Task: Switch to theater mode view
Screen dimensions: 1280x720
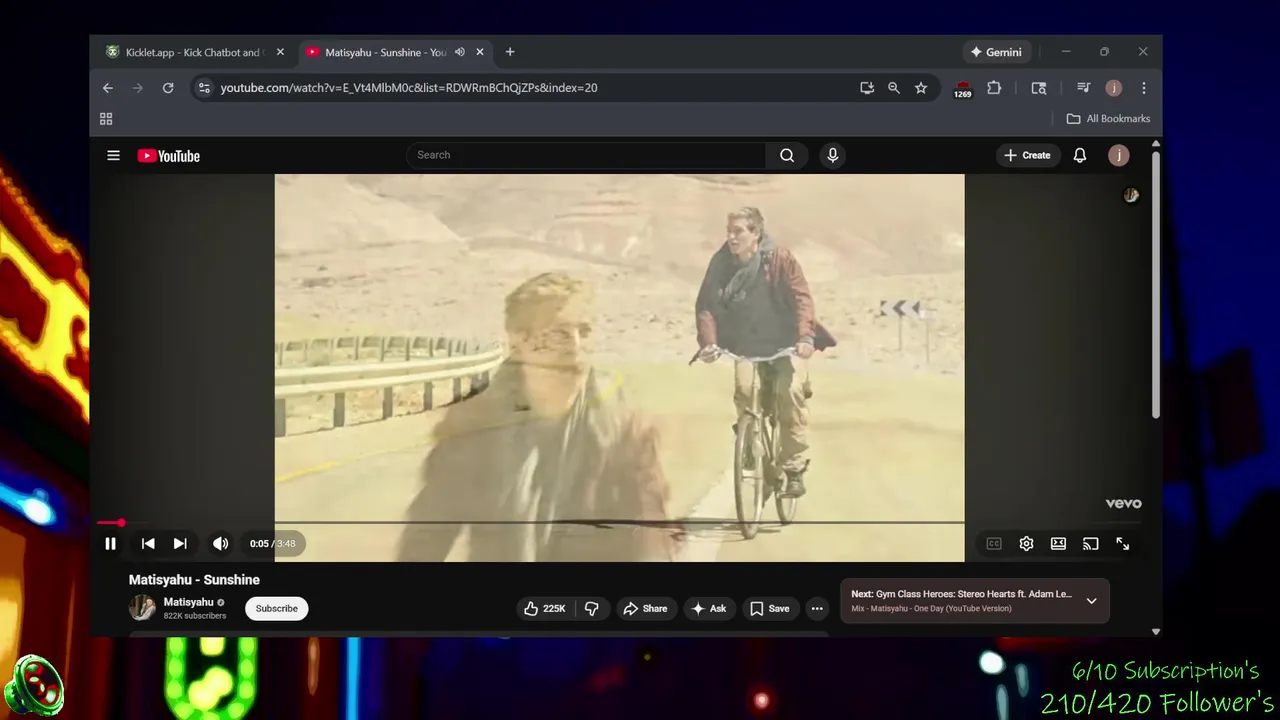Action: pos(1058,543)
